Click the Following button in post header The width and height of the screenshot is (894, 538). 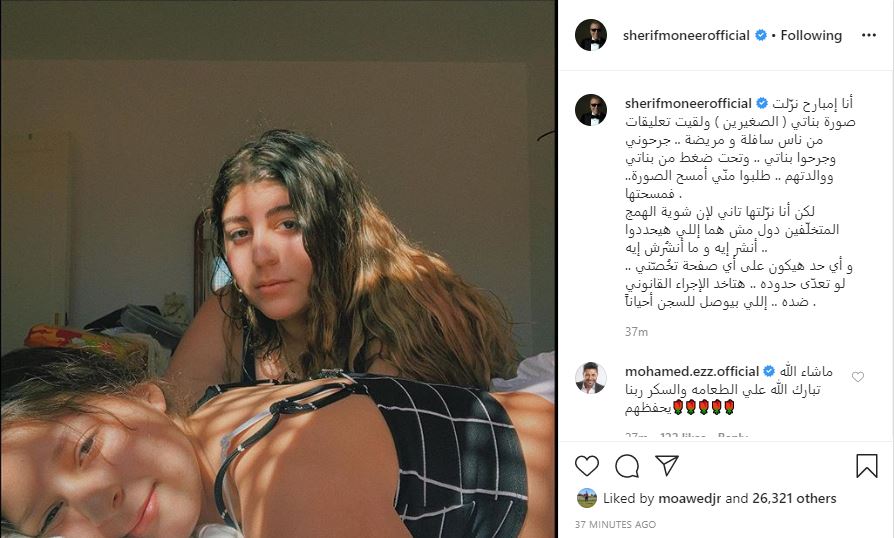tap(811, 35)
